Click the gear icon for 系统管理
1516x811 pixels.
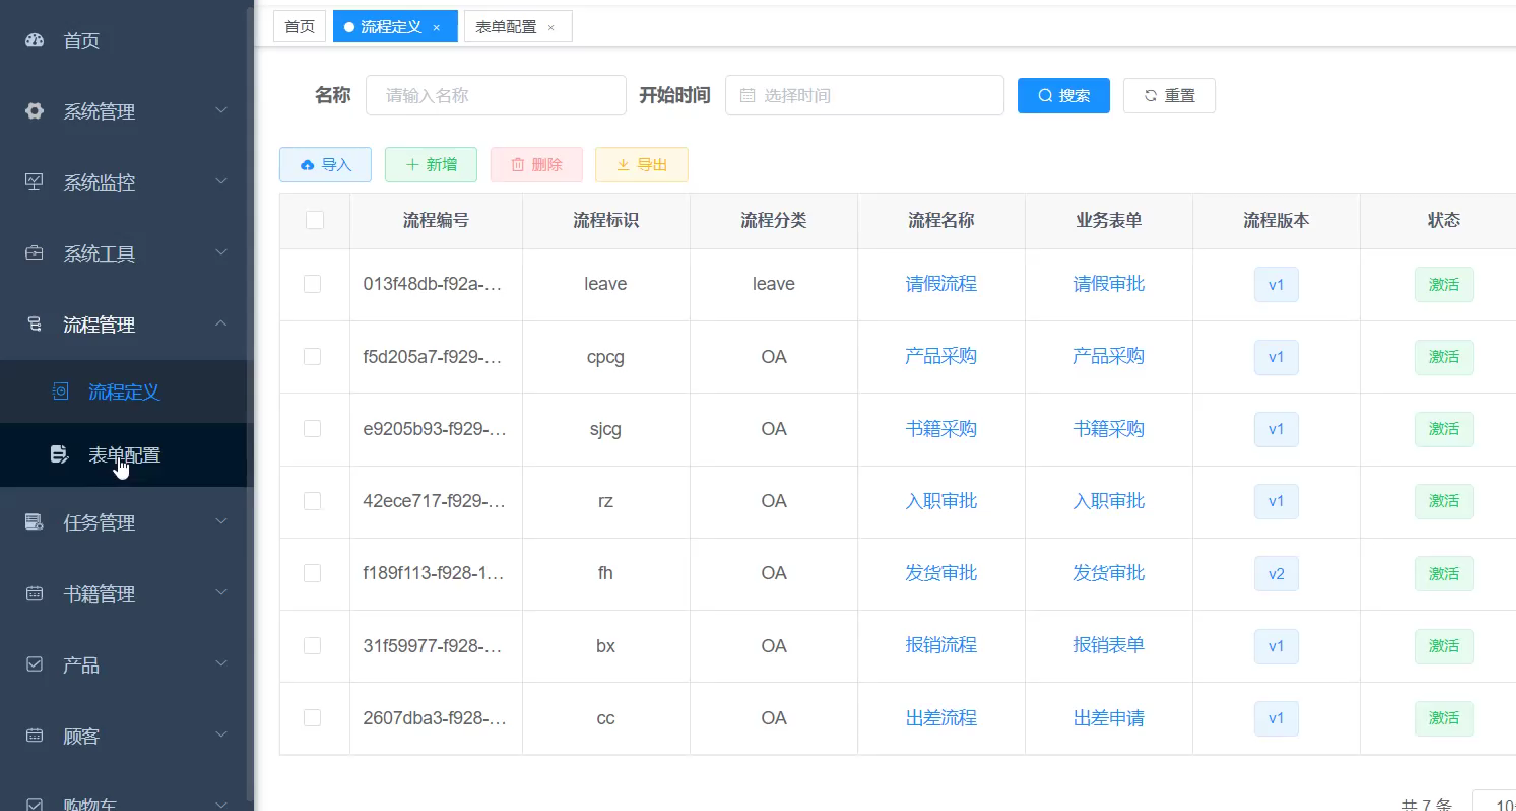(x=34, y=111)
